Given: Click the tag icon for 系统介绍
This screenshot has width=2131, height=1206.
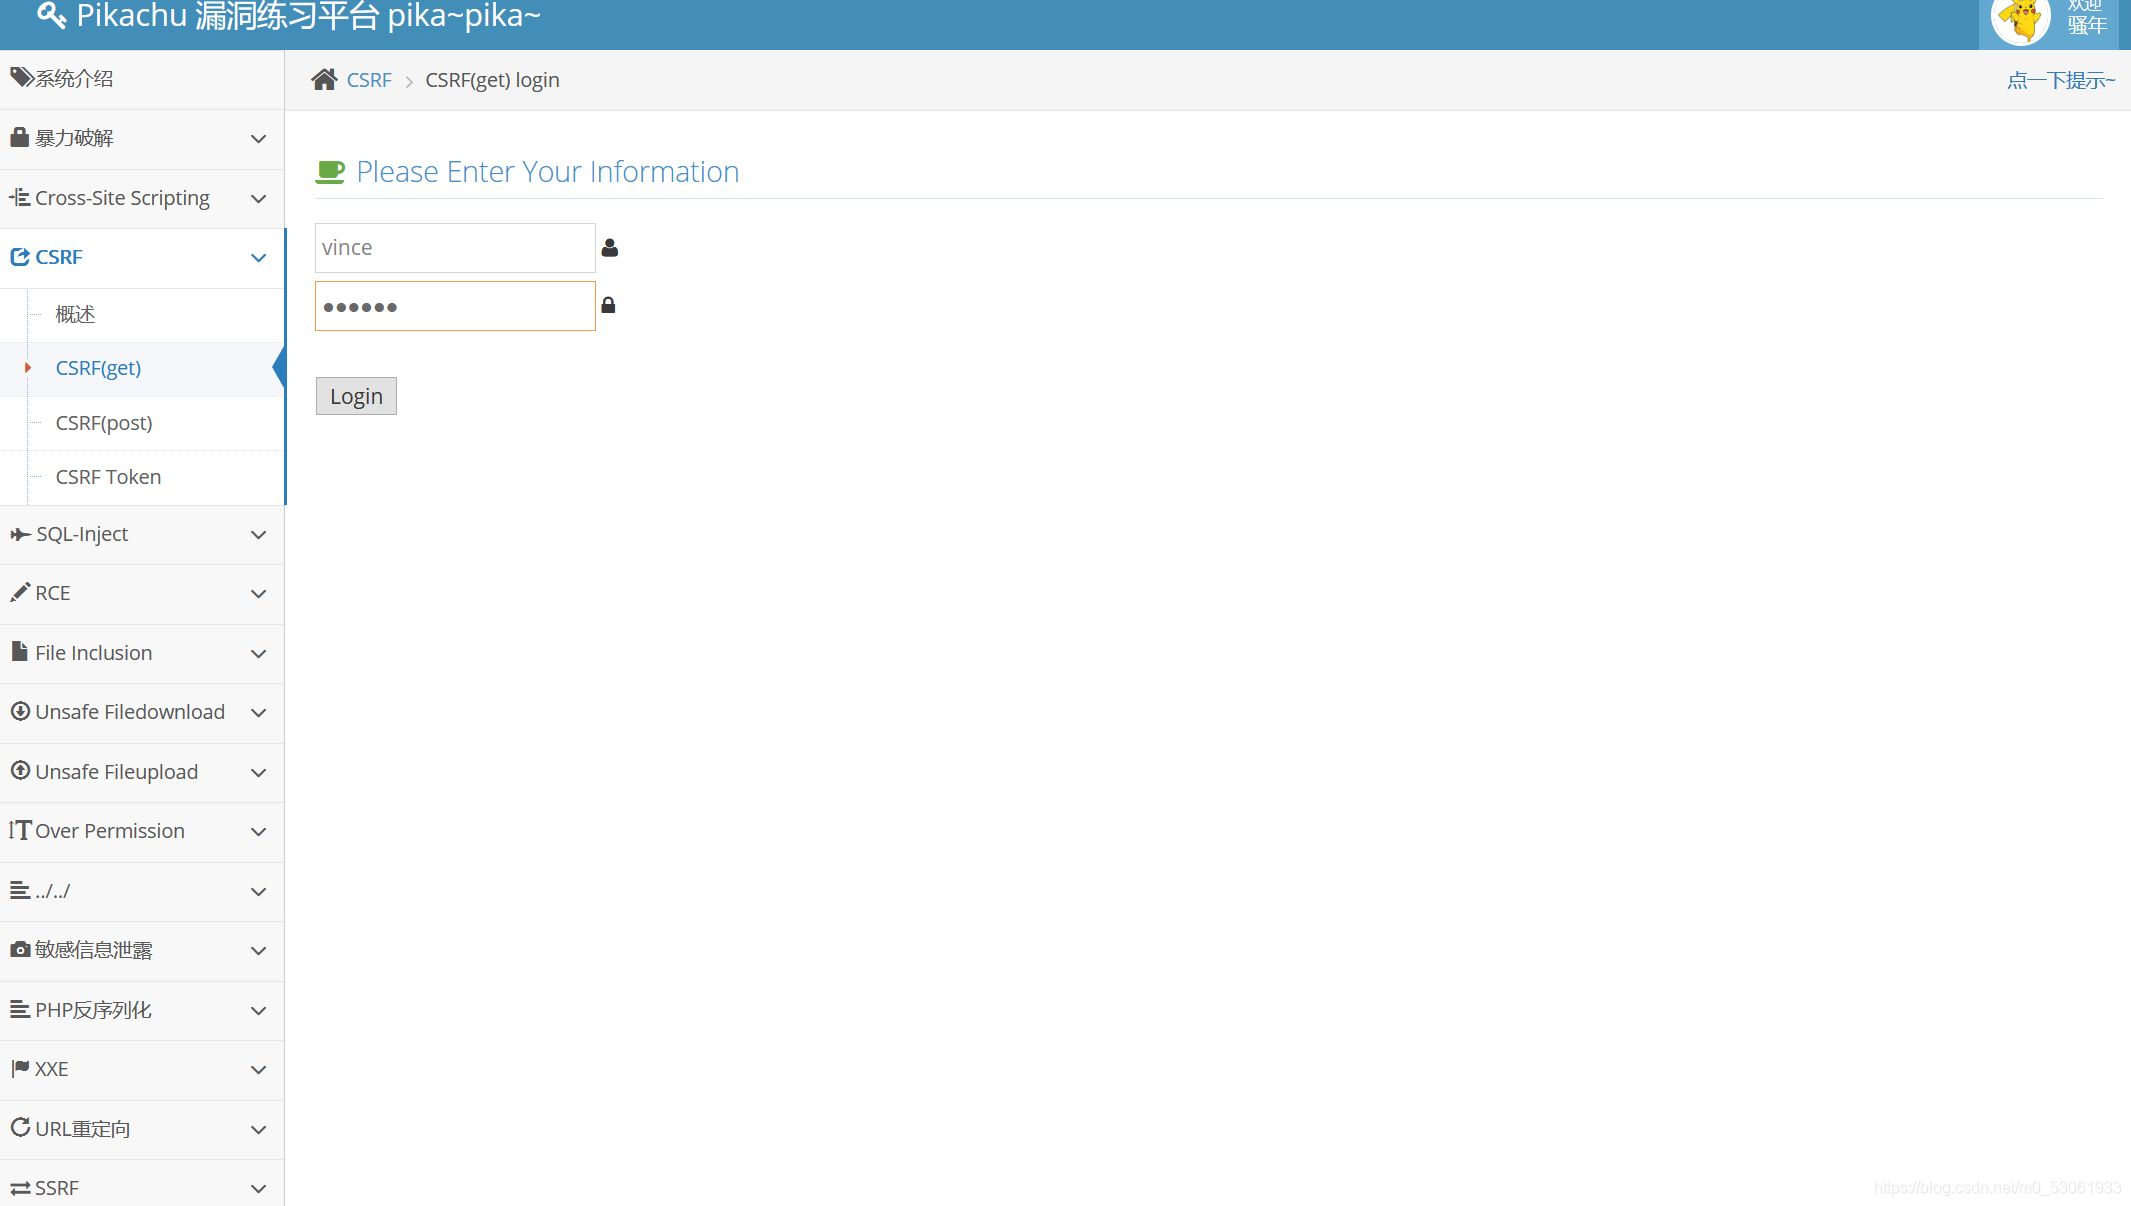Looking at the screenshot, I should (x=22, y=78).
